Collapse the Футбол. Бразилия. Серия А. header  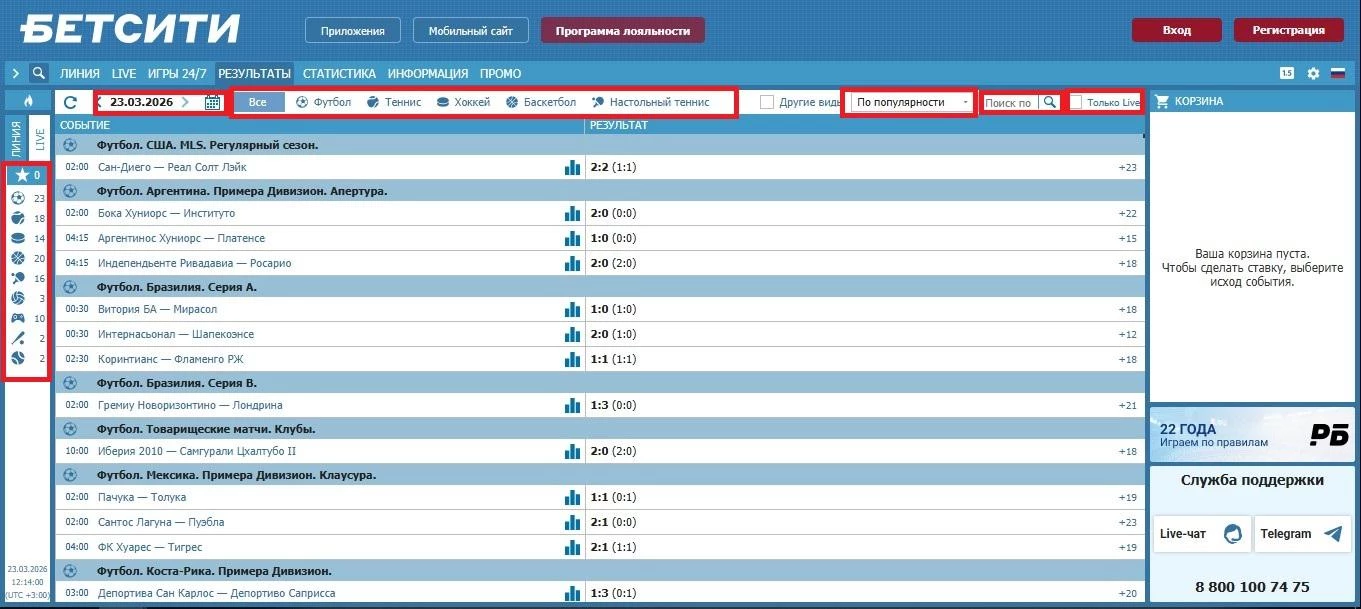tap(600, 287)
